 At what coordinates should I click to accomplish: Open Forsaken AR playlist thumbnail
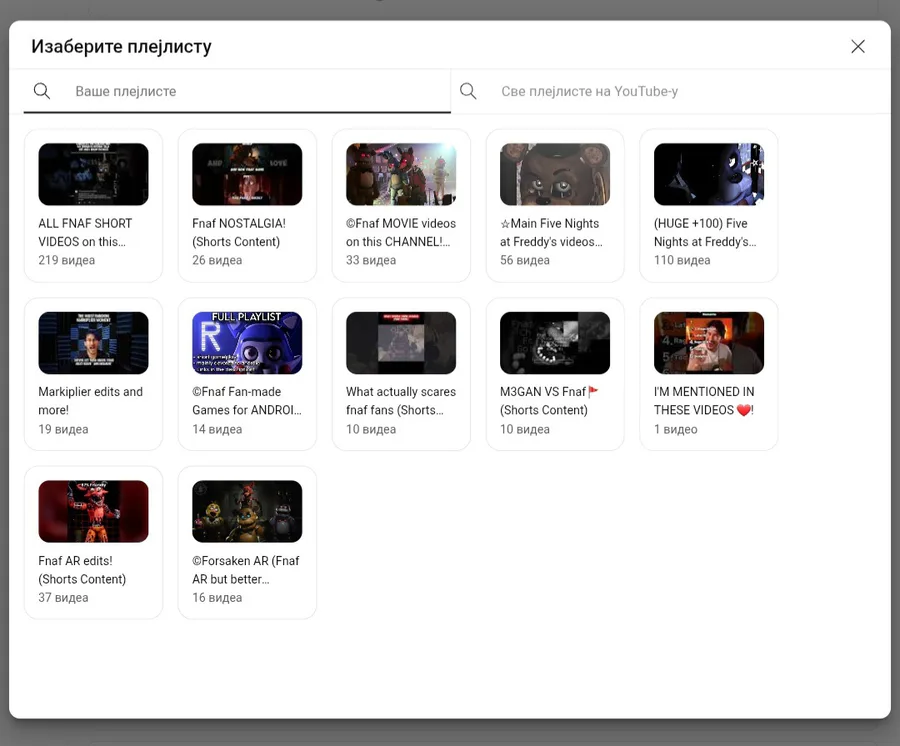point(247,511)
